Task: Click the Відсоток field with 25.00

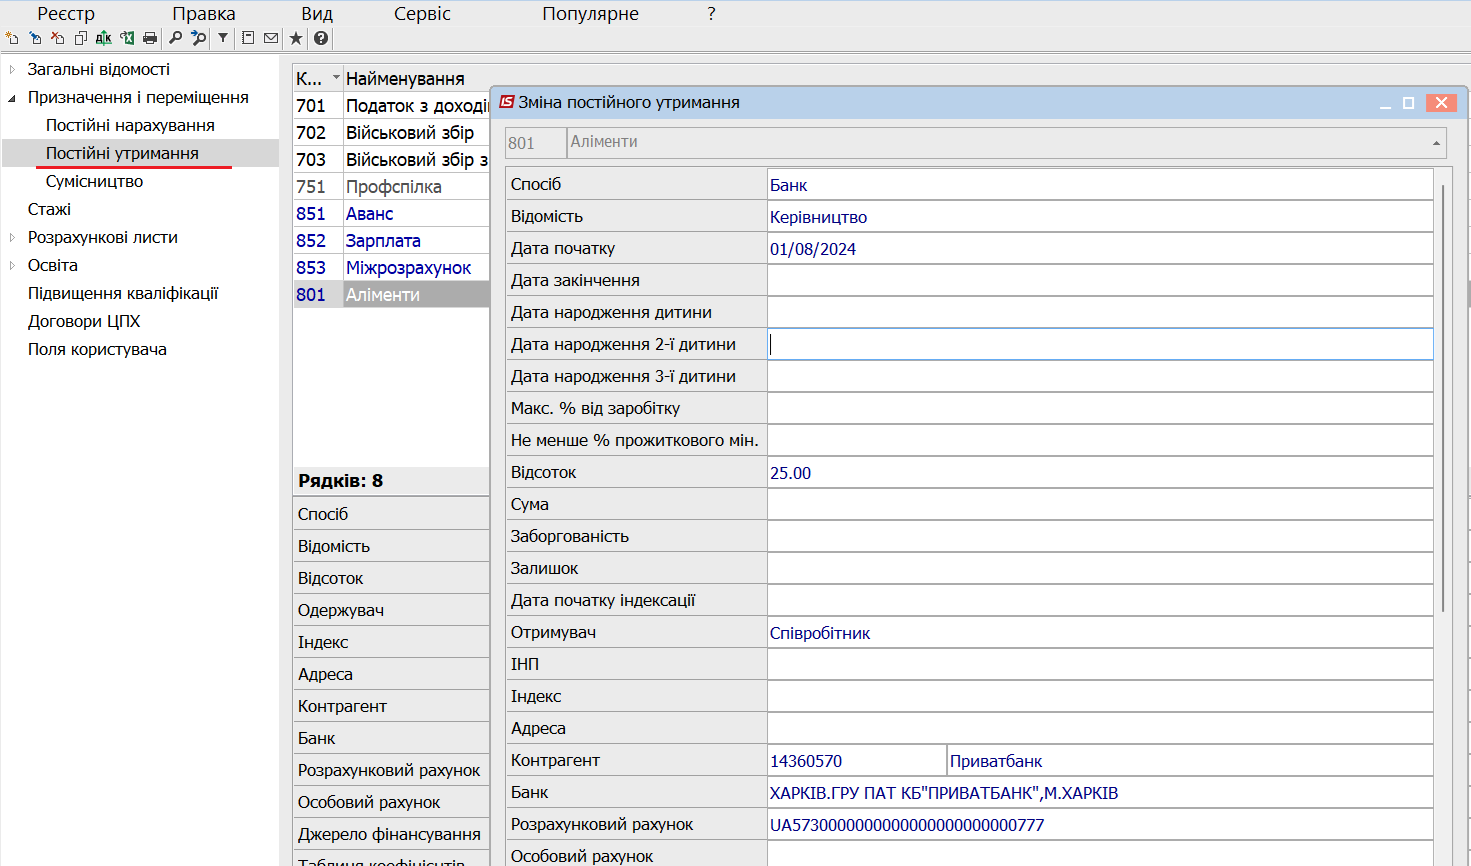Action: (x=1100, y=472)
